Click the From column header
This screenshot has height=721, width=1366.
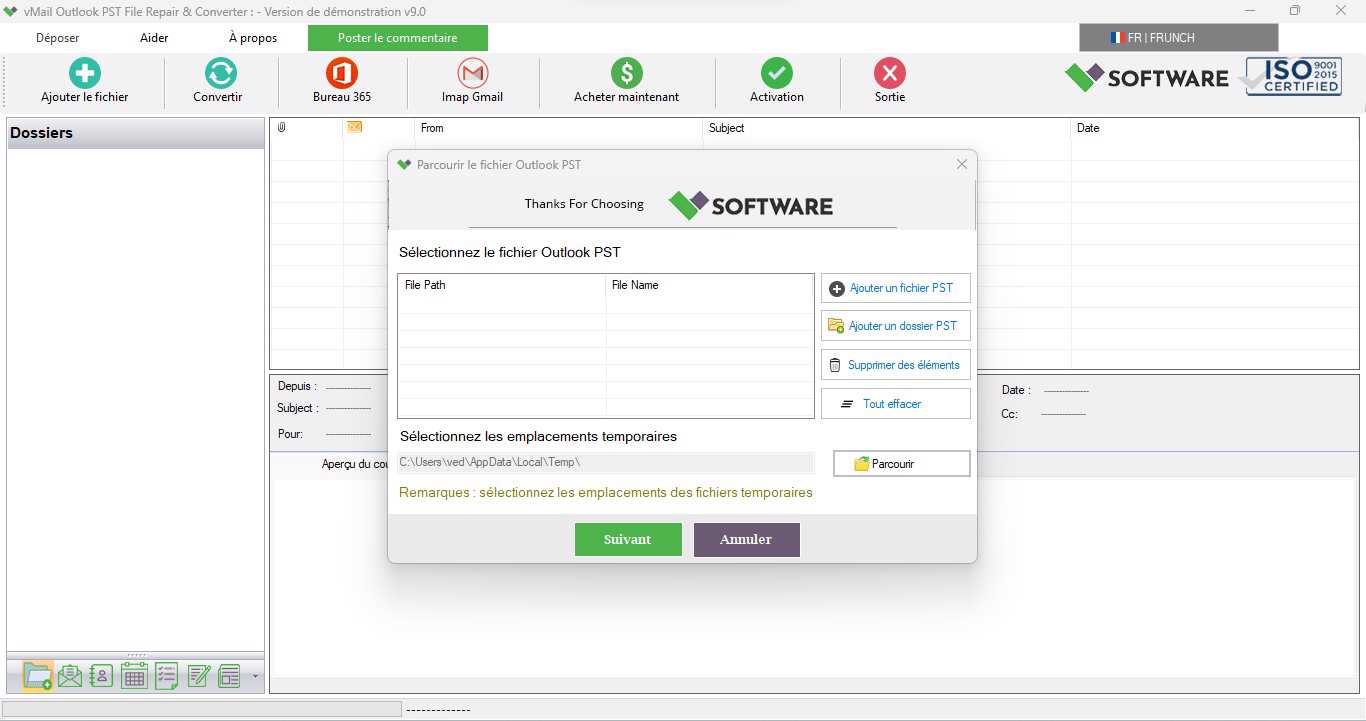point(559,128)
